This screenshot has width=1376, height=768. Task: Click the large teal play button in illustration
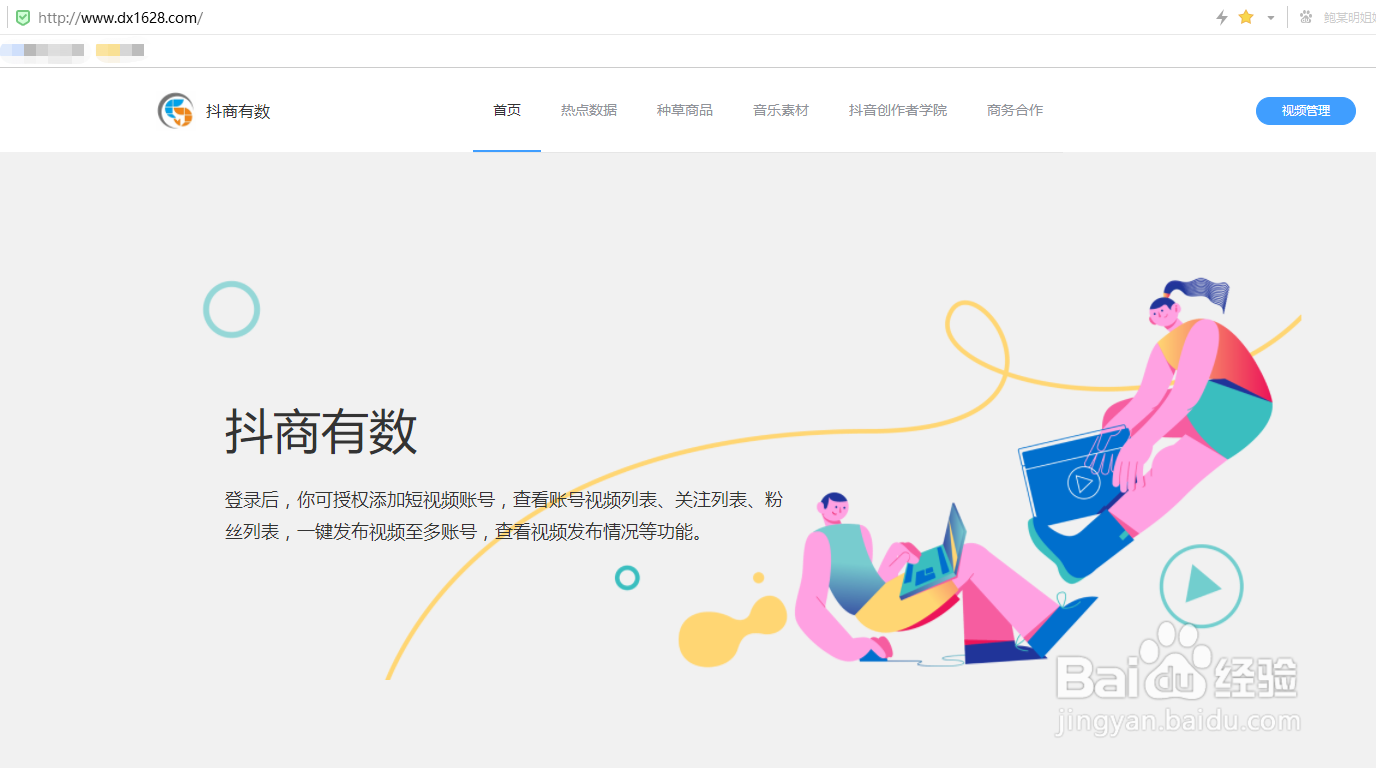(x=1201, y=587)
